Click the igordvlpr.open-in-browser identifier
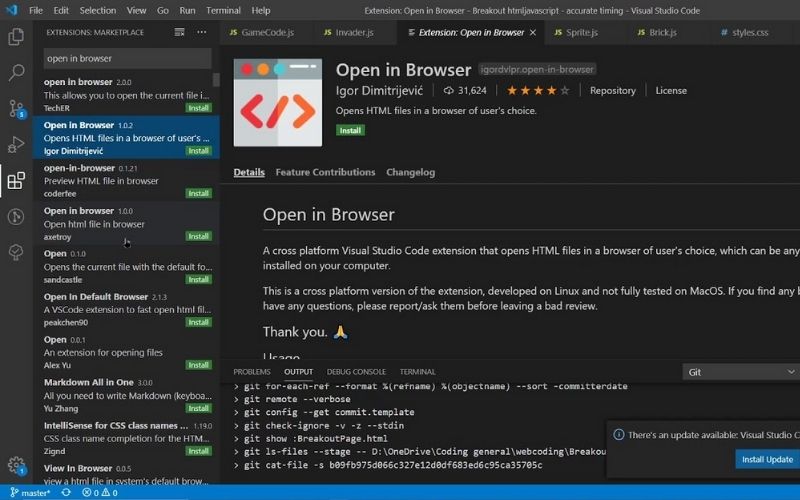800x500 pixels. [x=537, y=69]
